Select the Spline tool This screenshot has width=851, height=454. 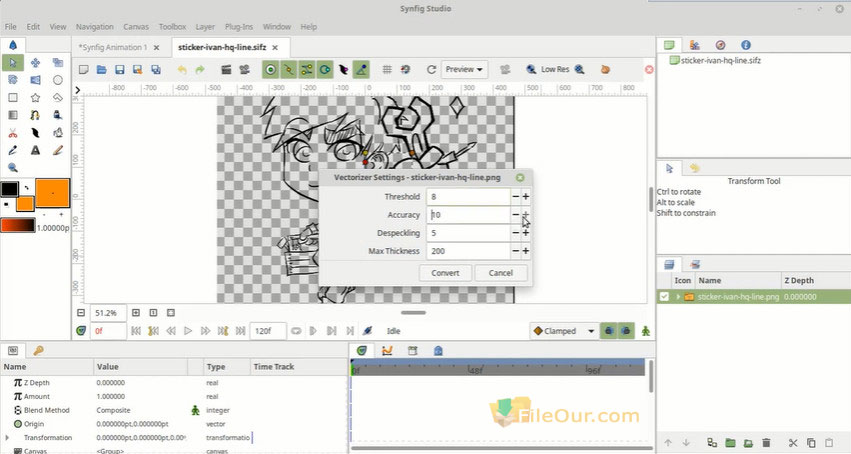click(35, 115)
